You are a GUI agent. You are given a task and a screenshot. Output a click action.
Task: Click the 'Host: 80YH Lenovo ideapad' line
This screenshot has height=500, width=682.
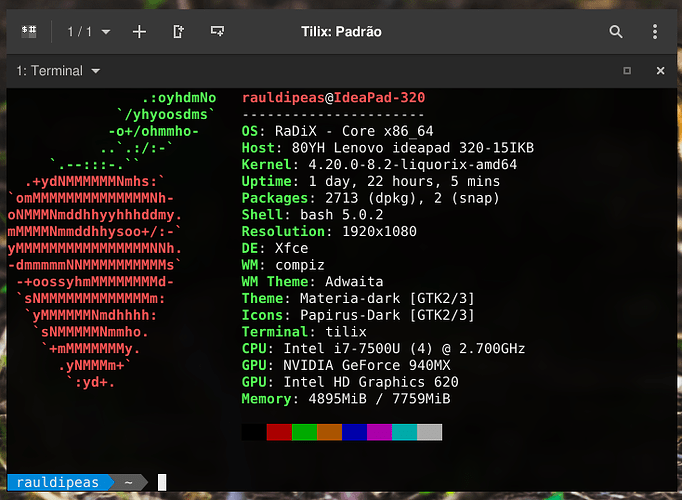pos(388,148)
